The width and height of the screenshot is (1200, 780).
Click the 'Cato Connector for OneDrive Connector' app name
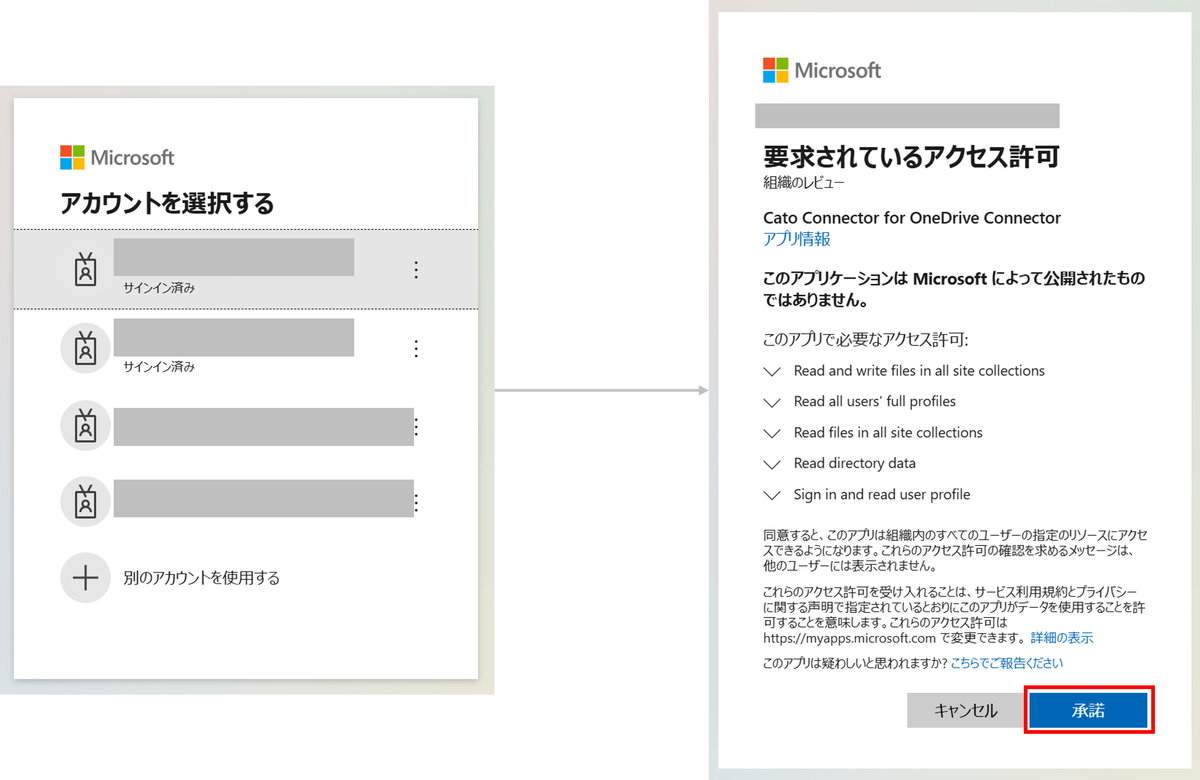click(x=912, y=217)
